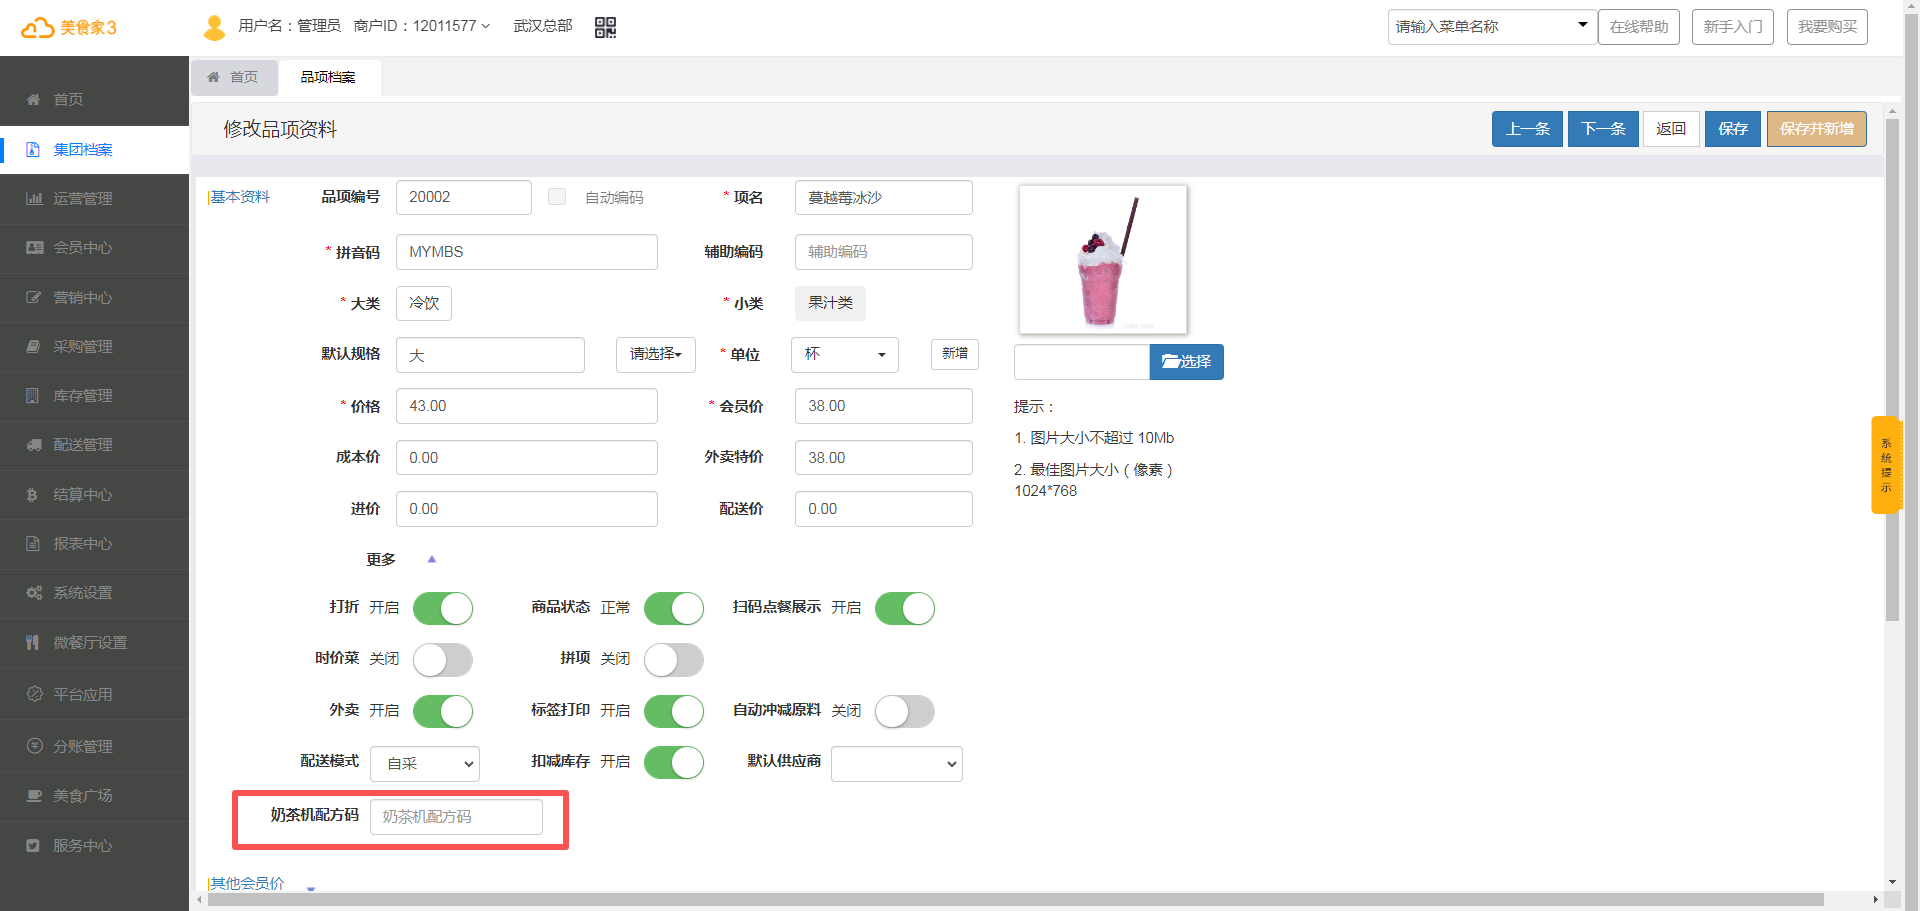
Task: Open the 单位 dropdown showing 杯
Action: (844, 355)
